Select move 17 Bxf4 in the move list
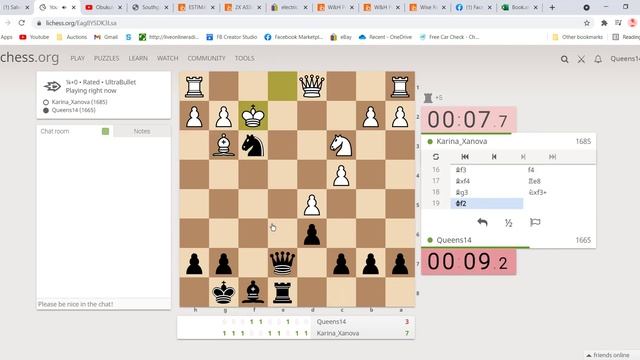The width and height of the screenshot is (640, 360). [487, 181]
